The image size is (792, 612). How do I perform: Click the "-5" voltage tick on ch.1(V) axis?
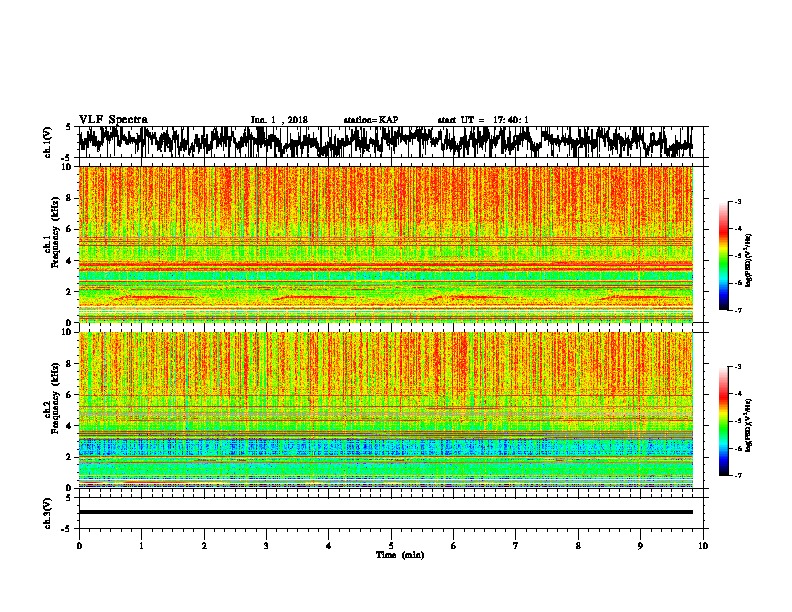pos(67,158)
